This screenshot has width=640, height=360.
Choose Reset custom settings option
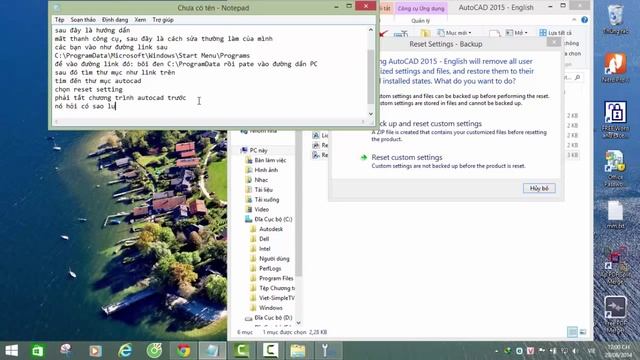coord(407,157)
